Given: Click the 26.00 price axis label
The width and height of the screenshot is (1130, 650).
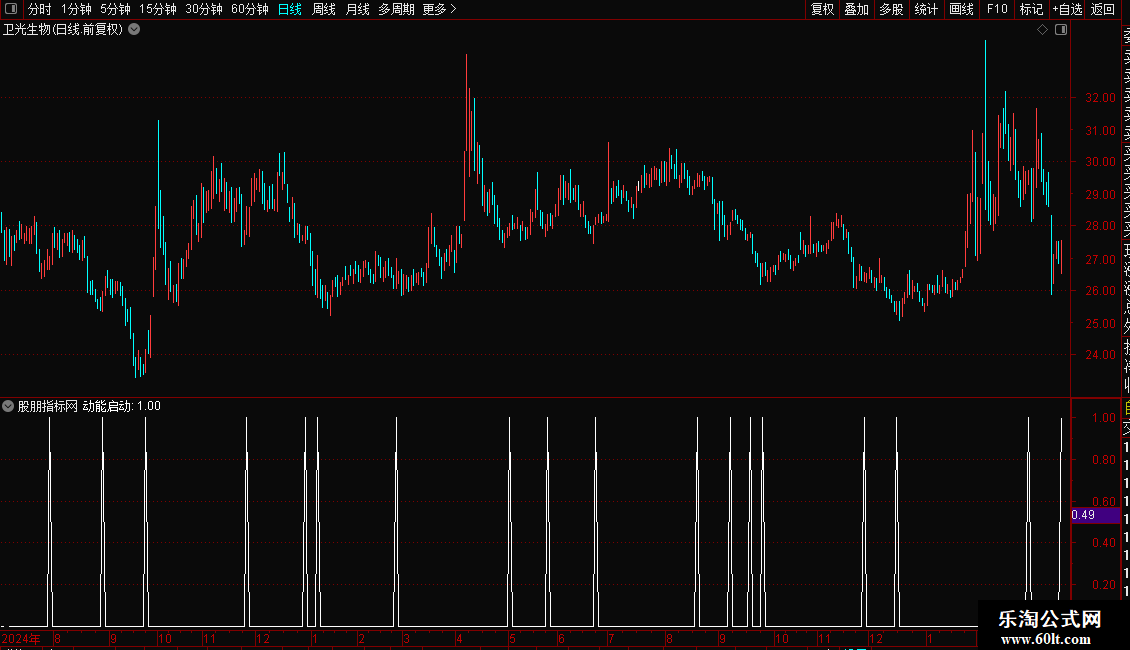Looking at the screenshot, I should (1100, 290).
